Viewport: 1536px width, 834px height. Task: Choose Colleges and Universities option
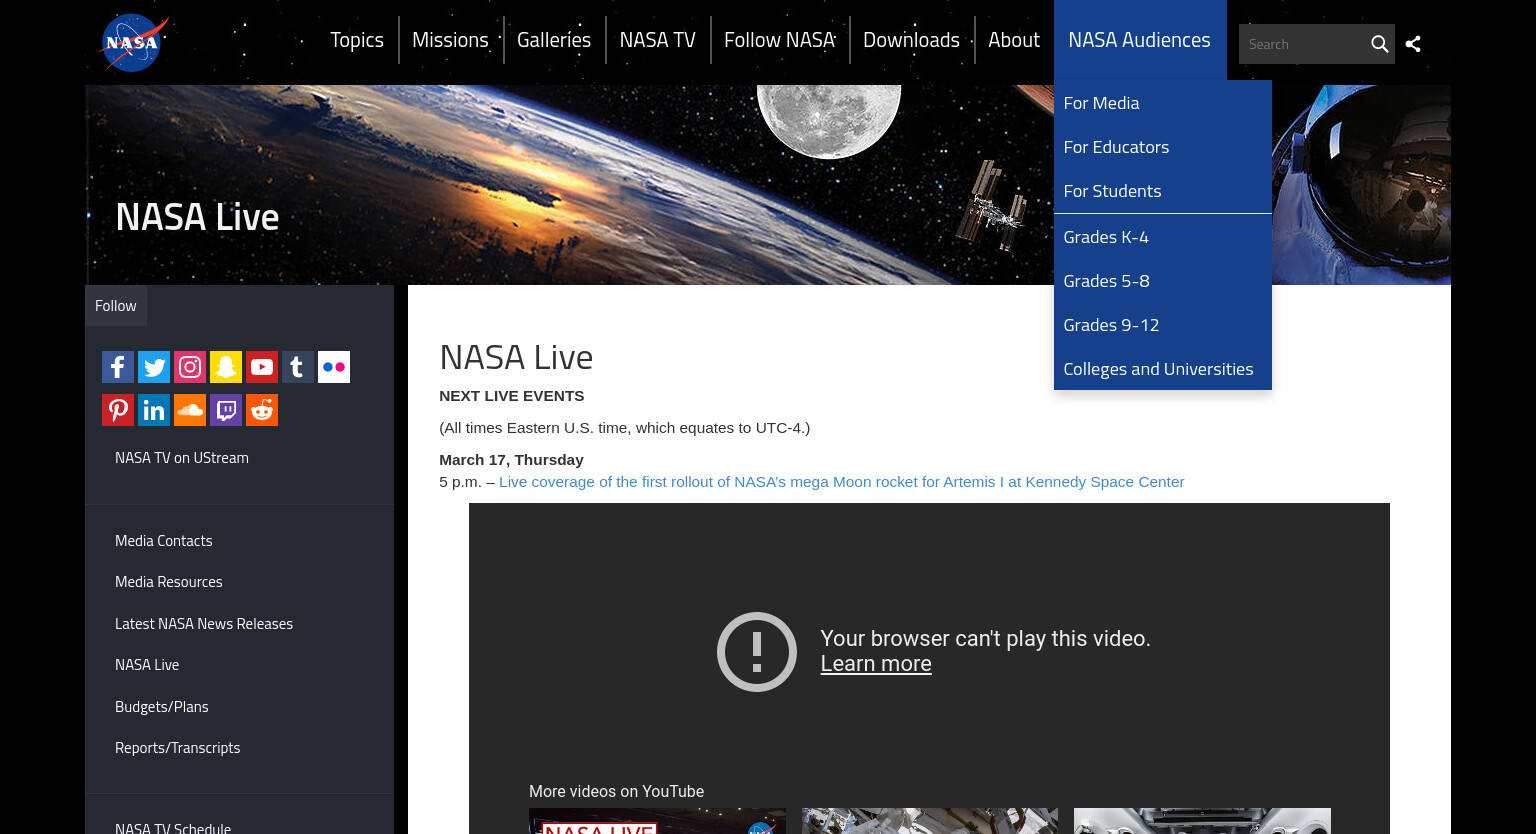click(1162, 369)
